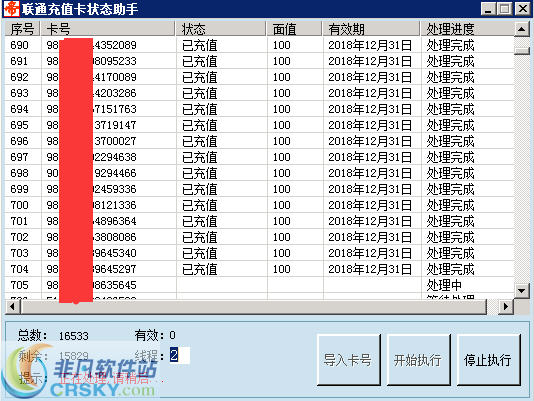
Task: Click card number ending 4203286
Action: [x=91, y=93]
